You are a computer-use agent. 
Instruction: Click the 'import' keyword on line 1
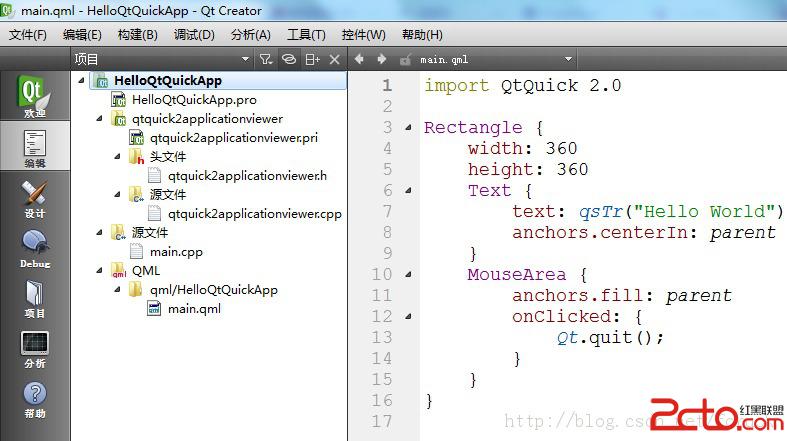[456, 86]
